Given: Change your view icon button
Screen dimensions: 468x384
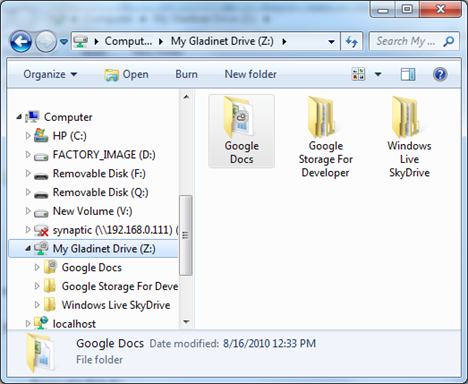Looking at the screenshot, I should coord(358,74).
